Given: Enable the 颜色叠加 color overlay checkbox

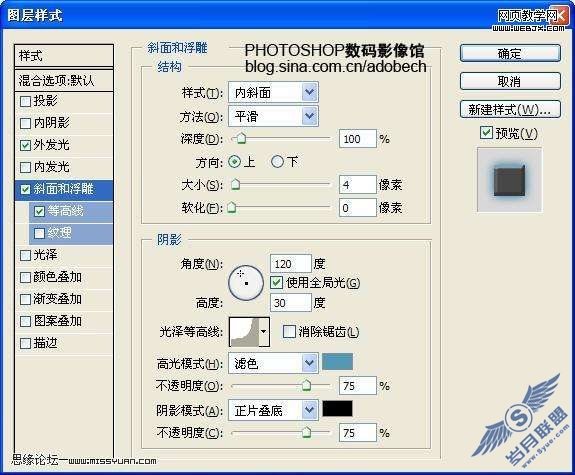Looking at the screenshot, I should point(25,277).
